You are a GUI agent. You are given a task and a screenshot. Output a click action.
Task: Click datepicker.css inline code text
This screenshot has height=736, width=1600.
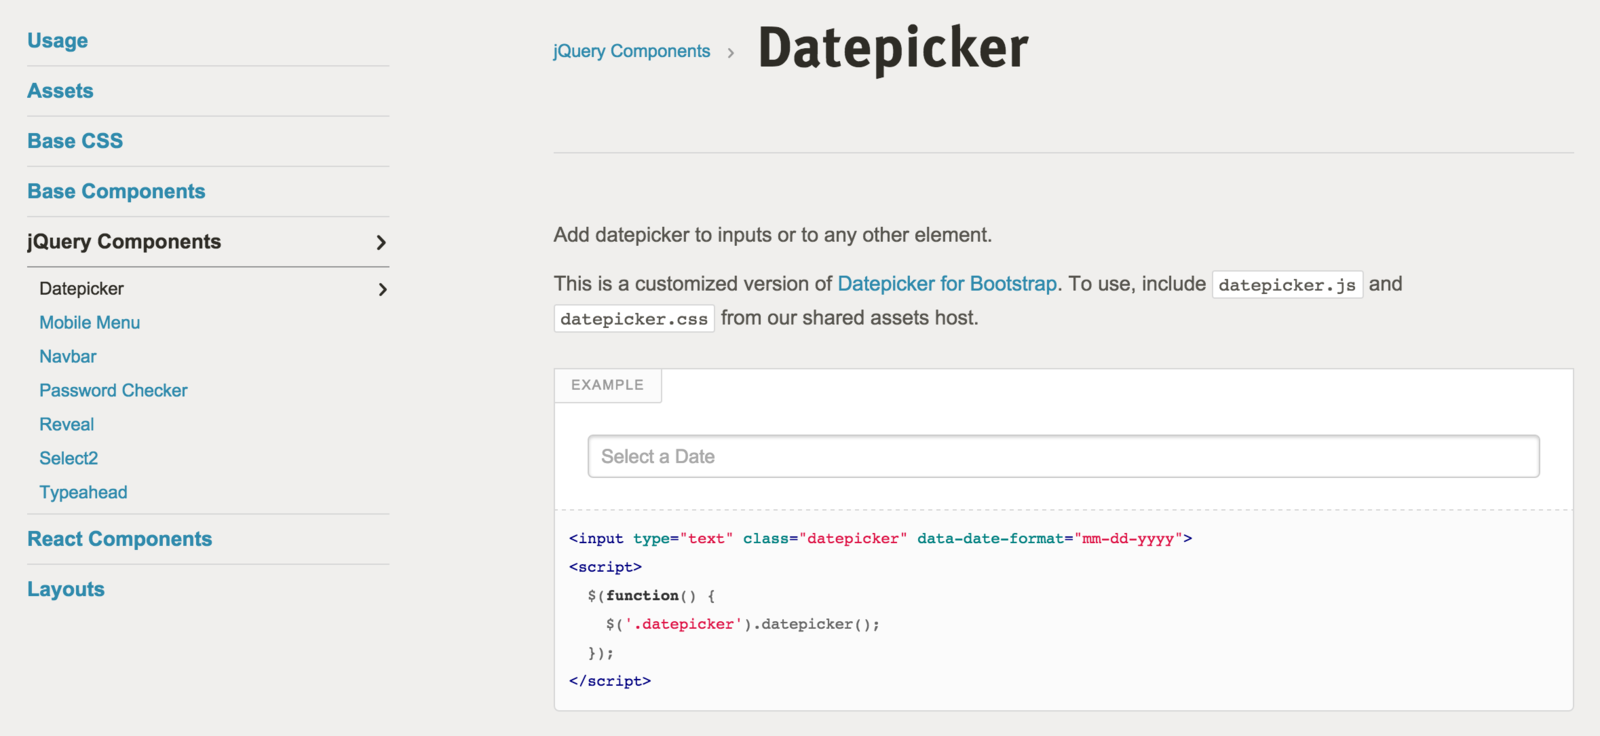(x=634, y=319)
